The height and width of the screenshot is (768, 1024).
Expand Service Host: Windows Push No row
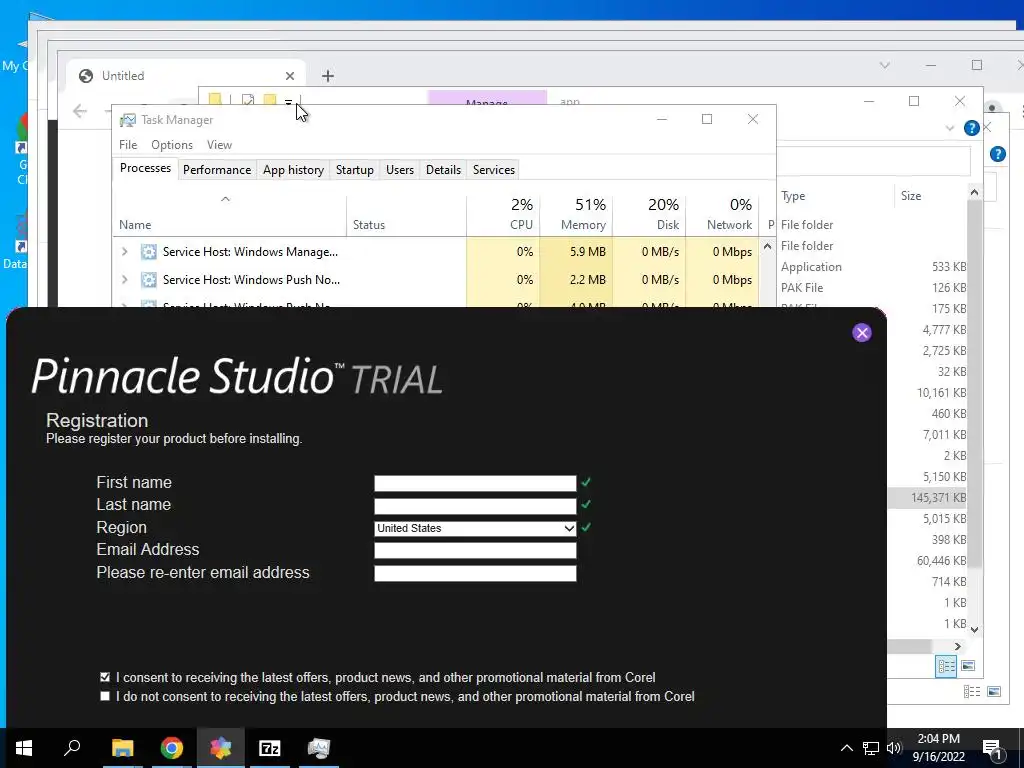point(125,280)
